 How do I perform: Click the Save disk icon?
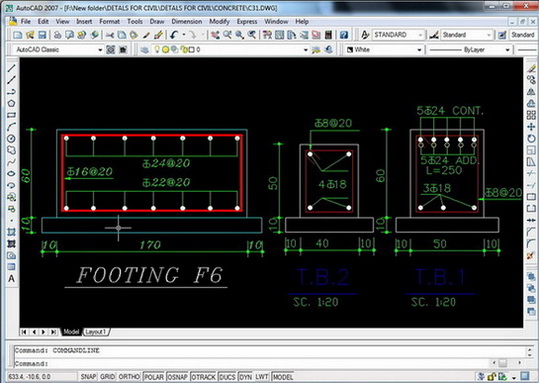point(42,35)
